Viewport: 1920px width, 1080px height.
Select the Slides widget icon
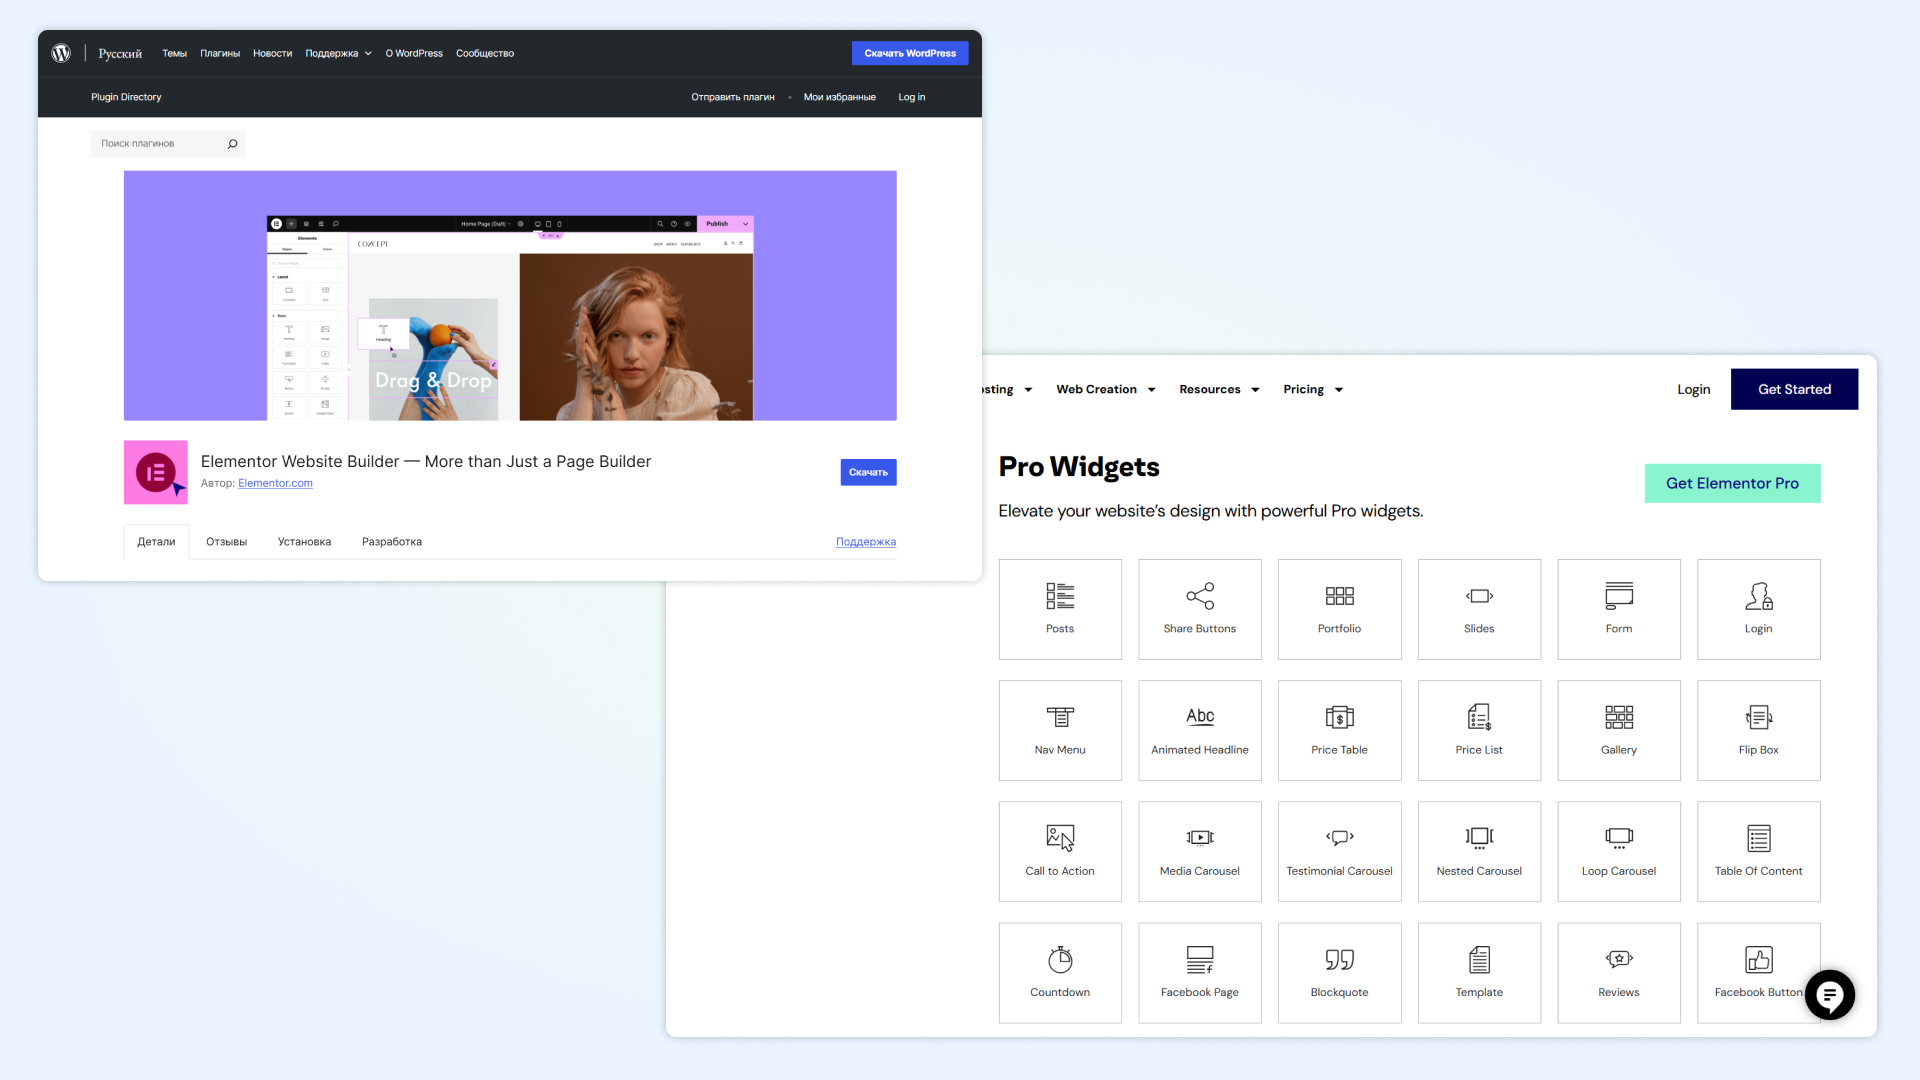1479,596
